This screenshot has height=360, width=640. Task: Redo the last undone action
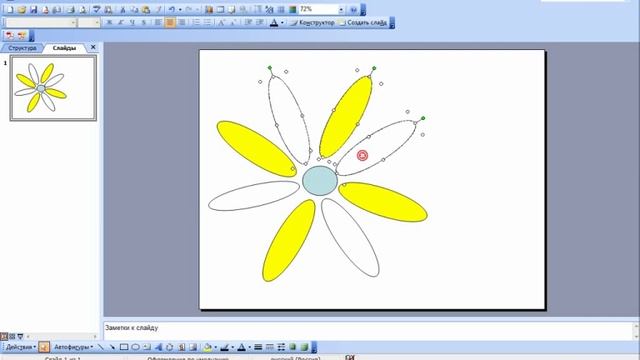tap(189, 9)
